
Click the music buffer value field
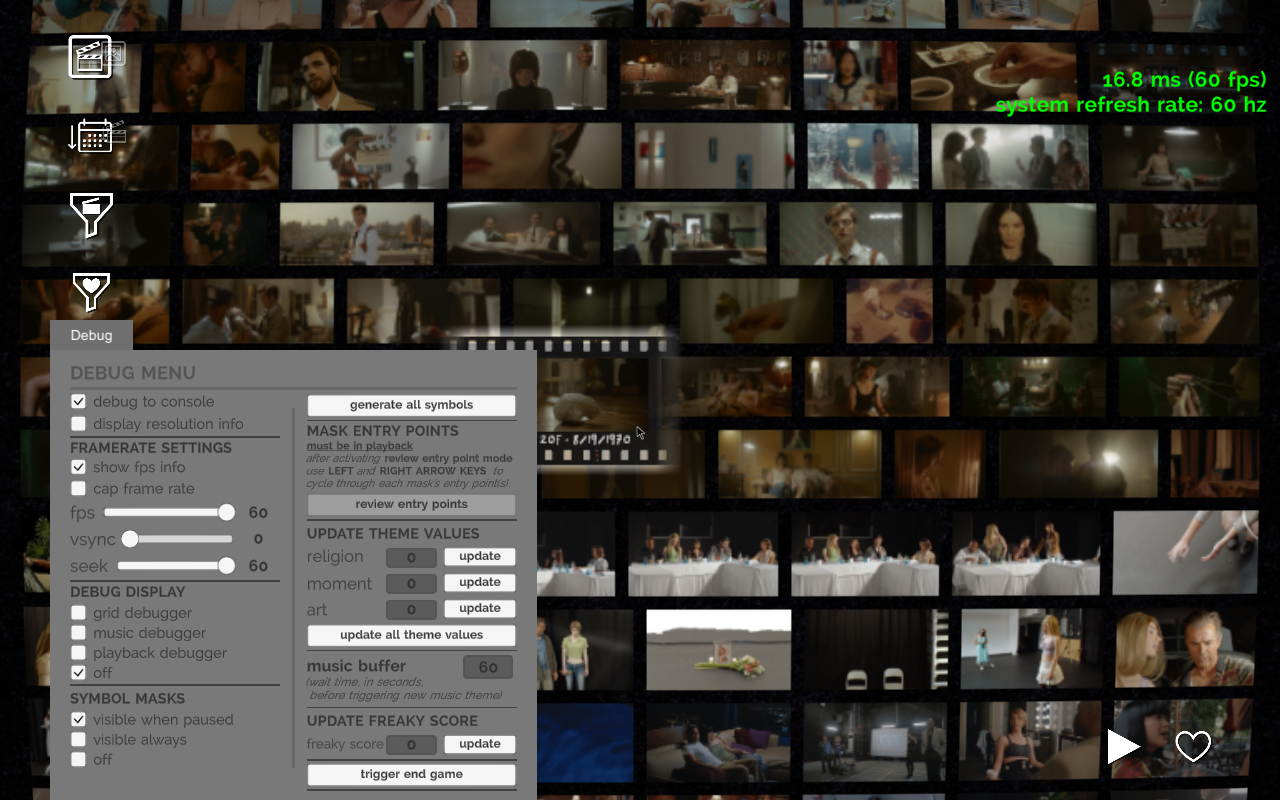point(488,667)
